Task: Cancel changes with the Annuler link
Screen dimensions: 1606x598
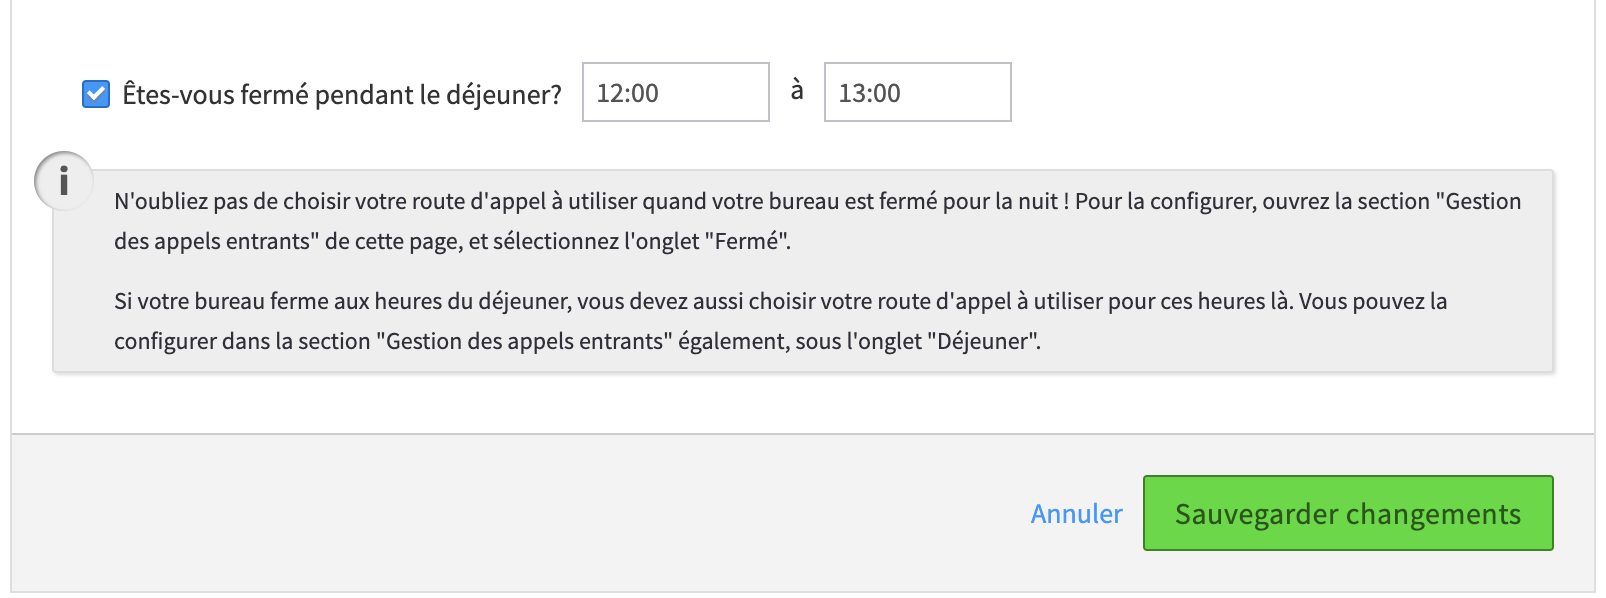Action: 1077,513
